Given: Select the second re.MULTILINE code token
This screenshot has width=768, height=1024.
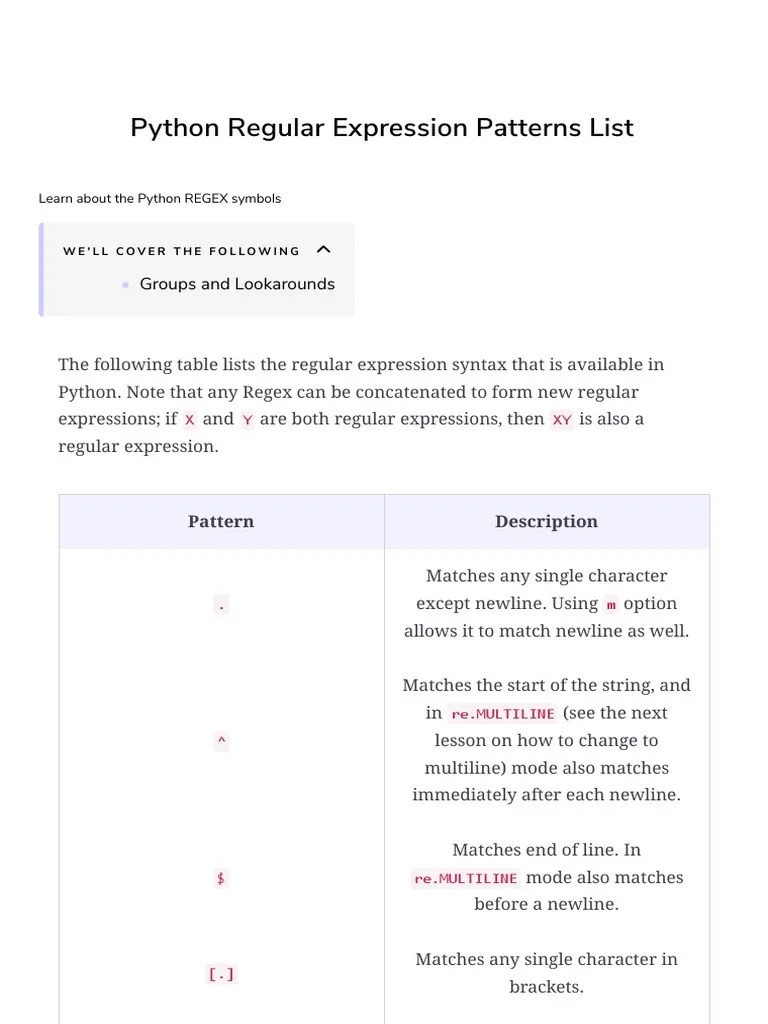Looking at the screenshot, I should coord(464,878).
